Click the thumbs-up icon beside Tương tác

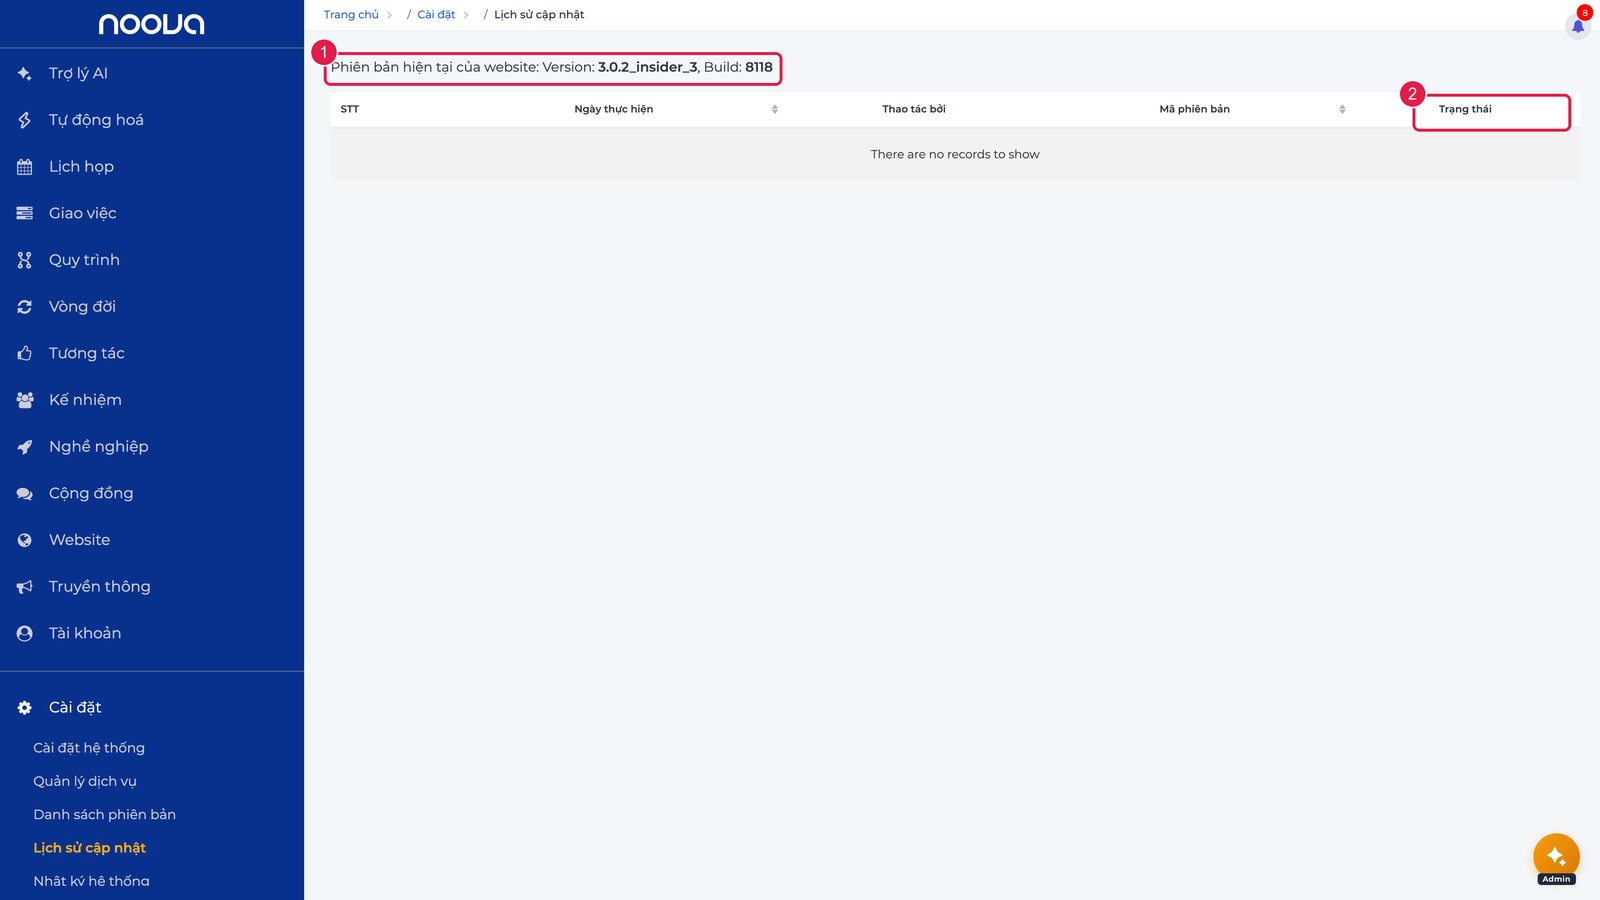click(x=25, y=353)
